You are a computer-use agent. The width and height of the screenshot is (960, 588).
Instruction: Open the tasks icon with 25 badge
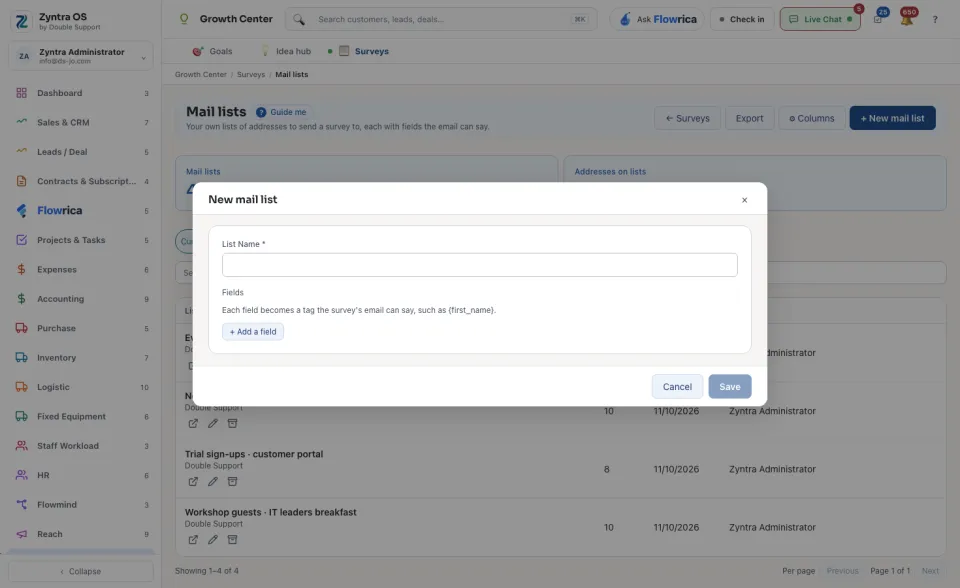tap(878, 20)
